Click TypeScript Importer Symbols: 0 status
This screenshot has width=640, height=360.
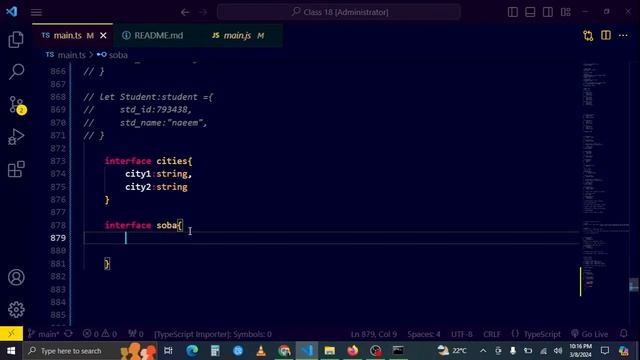pos(213,334)
